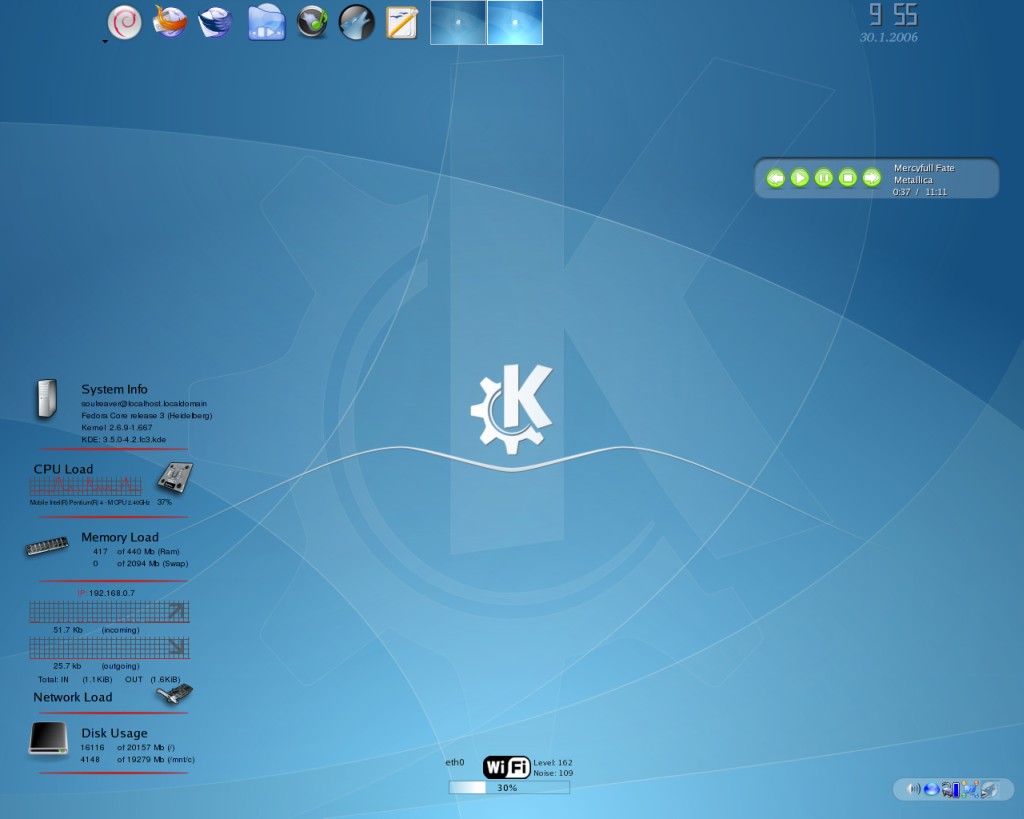Expand the small arrow below Debian icon
This screenshot has width=1024, height=819.
pos(105,42)
